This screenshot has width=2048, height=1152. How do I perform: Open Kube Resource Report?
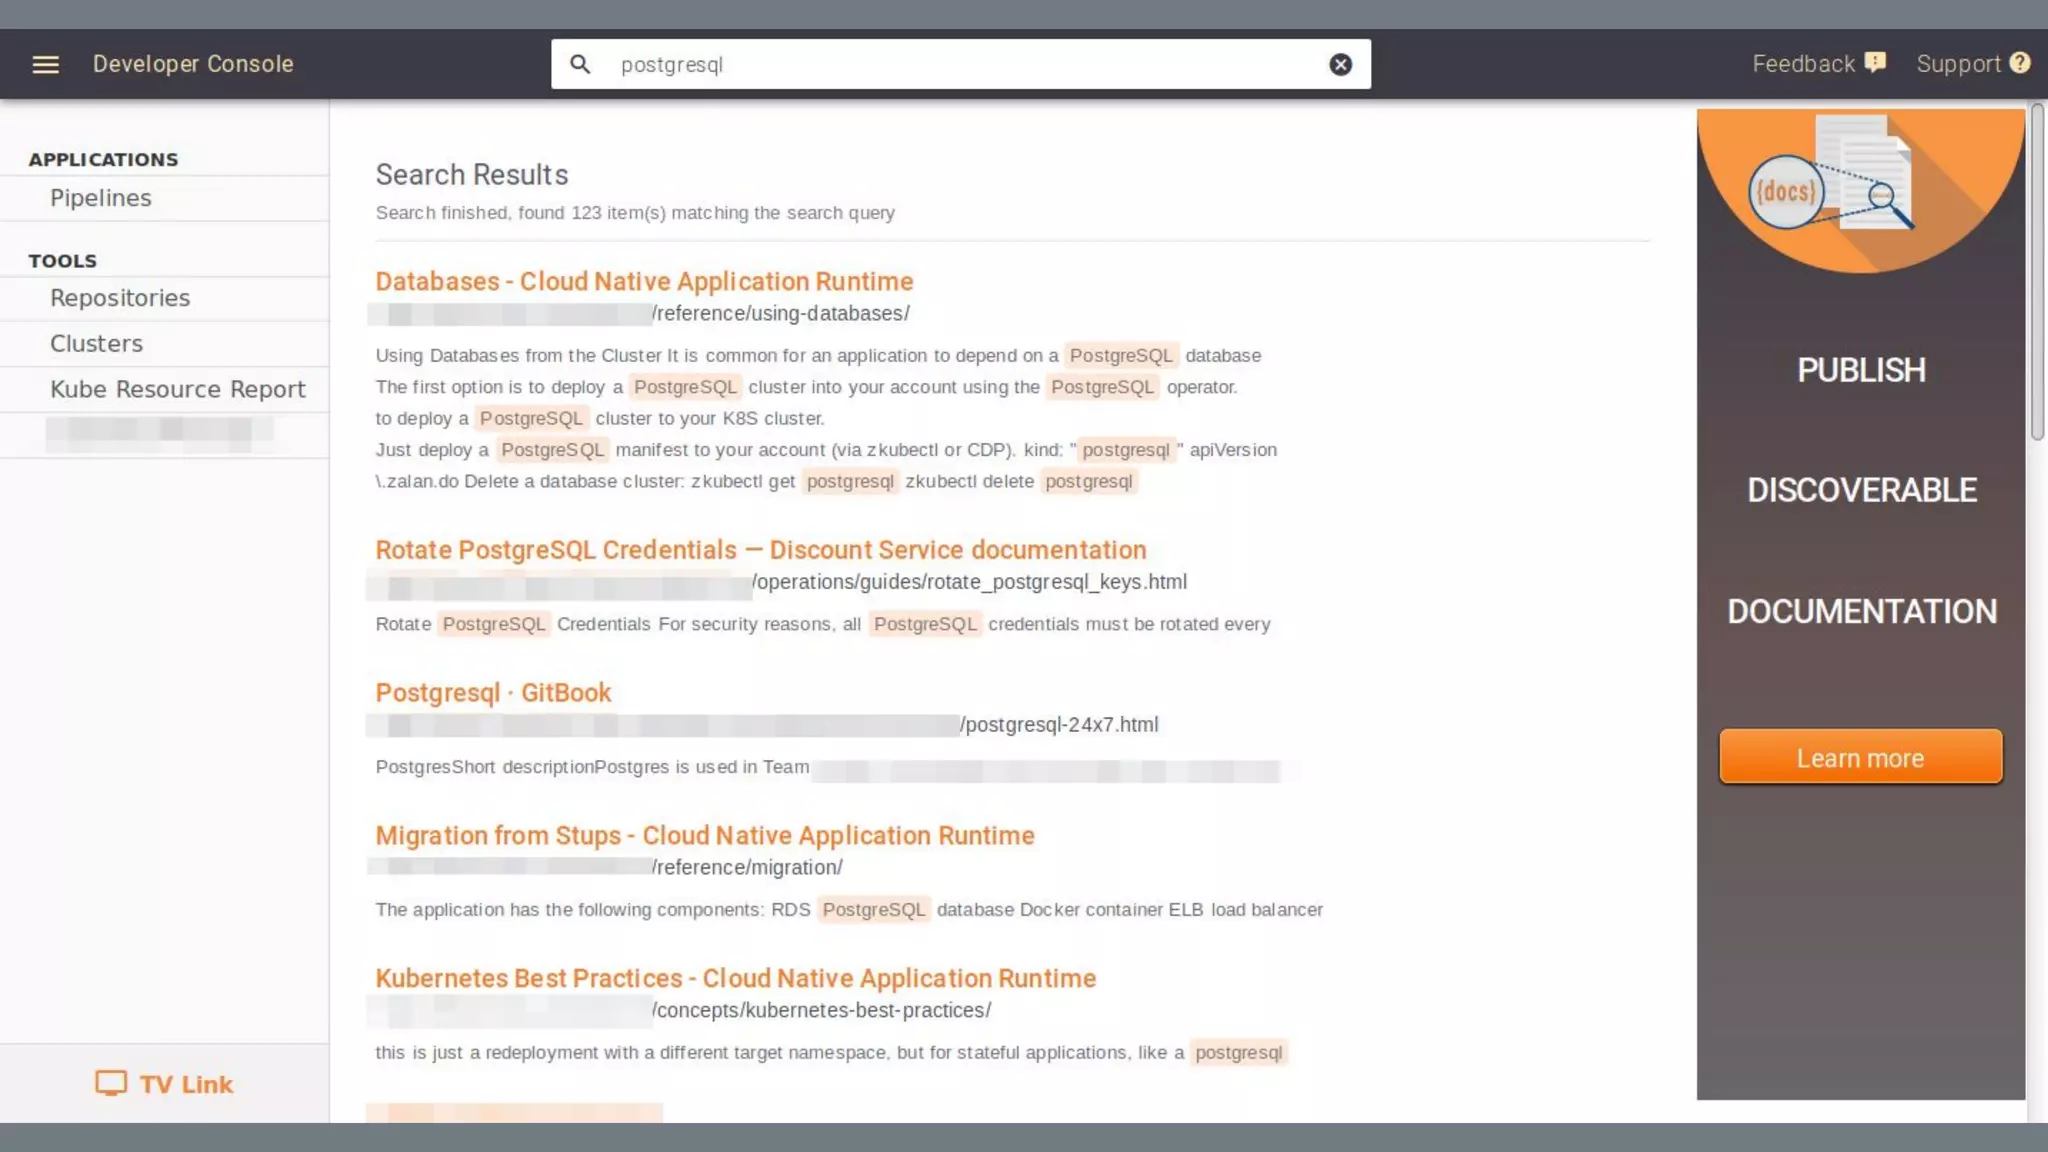178,389
